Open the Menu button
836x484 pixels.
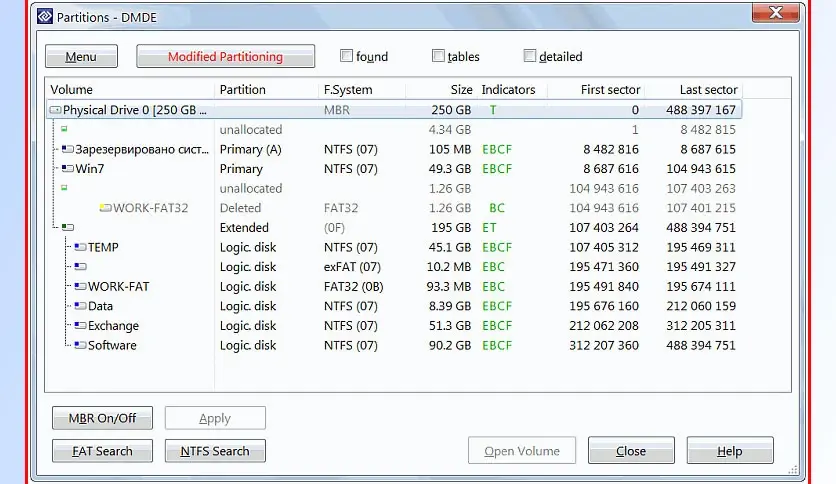81,57
